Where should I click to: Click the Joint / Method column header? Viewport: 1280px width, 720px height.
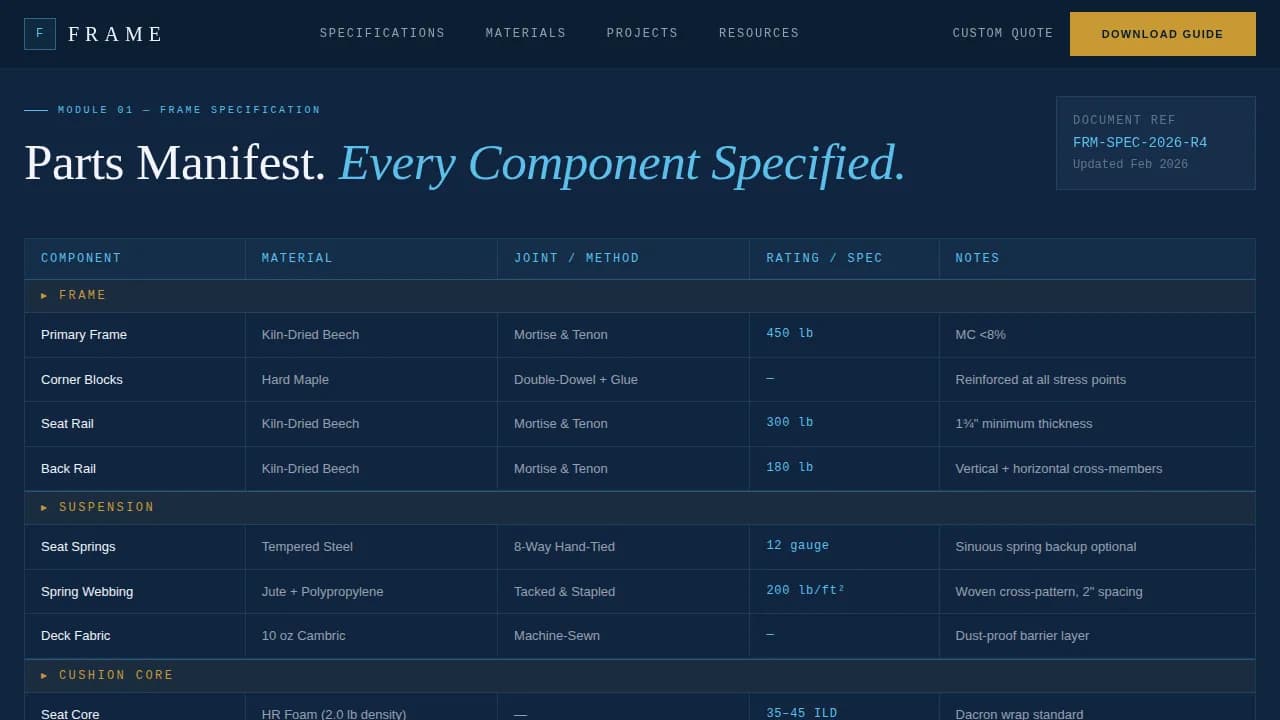pos(576,258)
